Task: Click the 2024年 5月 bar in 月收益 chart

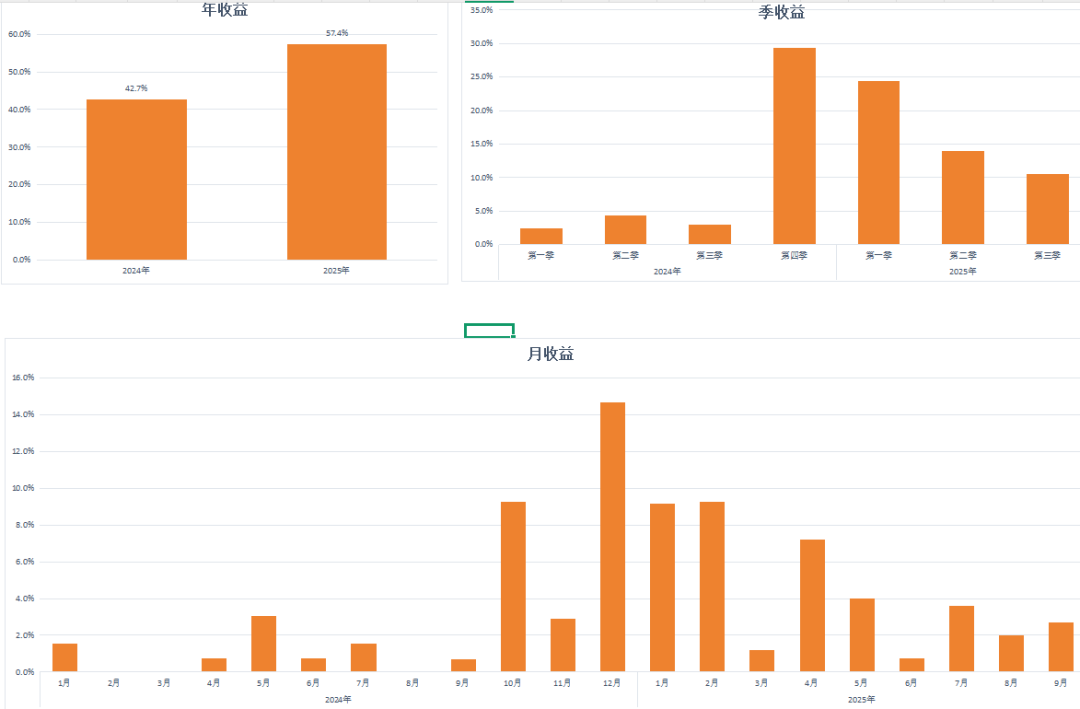Action: [264, 644]
